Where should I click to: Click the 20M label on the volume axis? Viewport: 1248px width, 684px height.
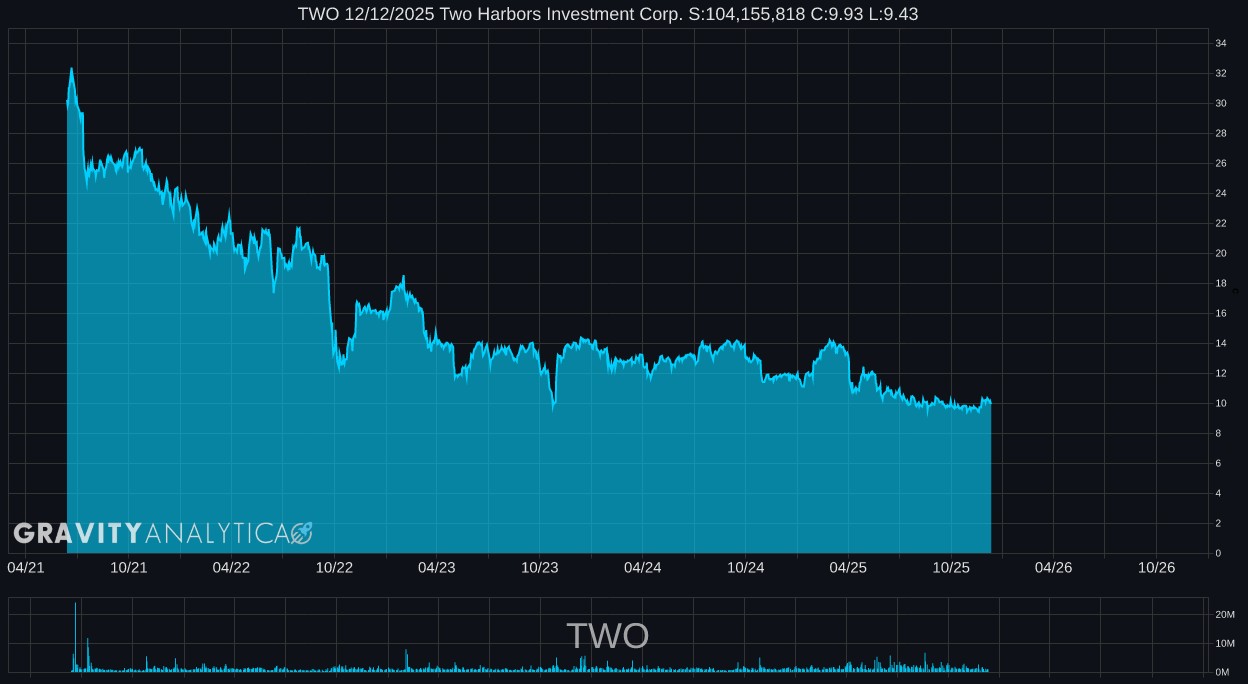(x=1223, y=615)
